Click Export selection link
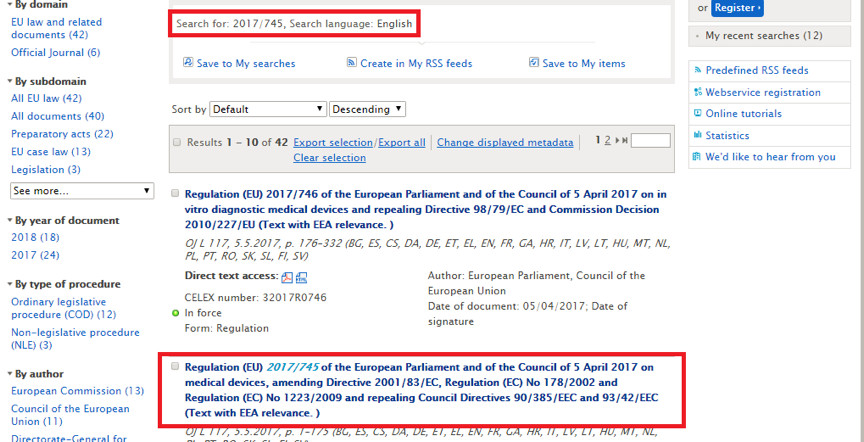The image size is (864, 442). (x=332, y=143)
